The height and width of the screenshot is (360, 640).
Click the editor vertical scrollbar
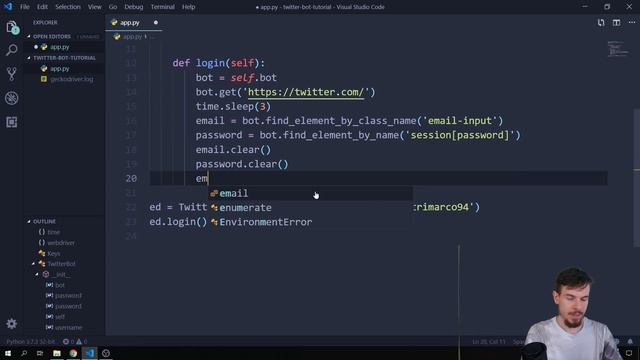click(637, 178)
